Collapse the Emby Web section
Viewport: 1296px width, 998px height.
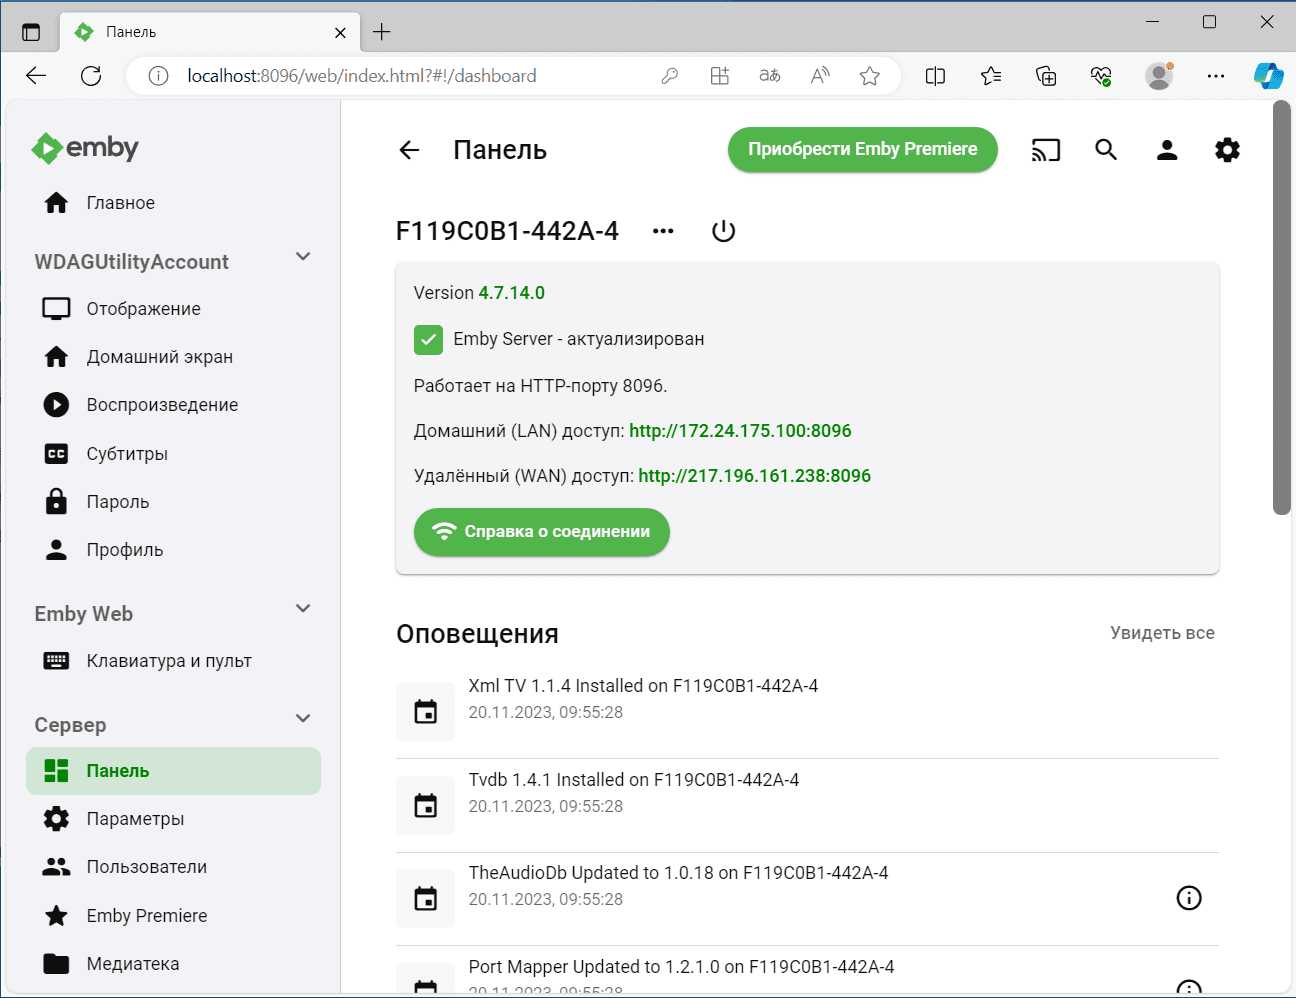click(303, 609)
